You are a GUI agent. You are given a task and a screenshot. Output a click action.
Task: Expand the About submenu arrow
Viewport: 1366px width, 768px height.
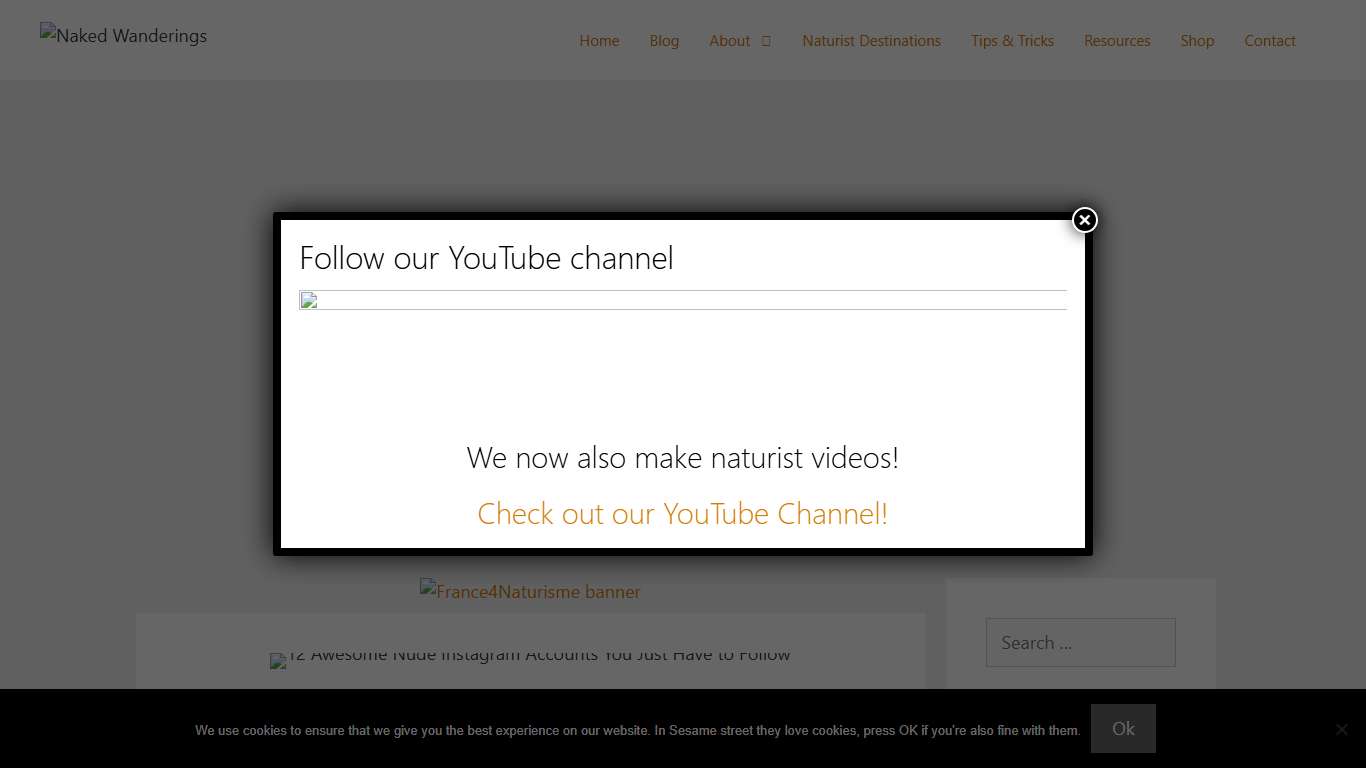pos(766,41)
